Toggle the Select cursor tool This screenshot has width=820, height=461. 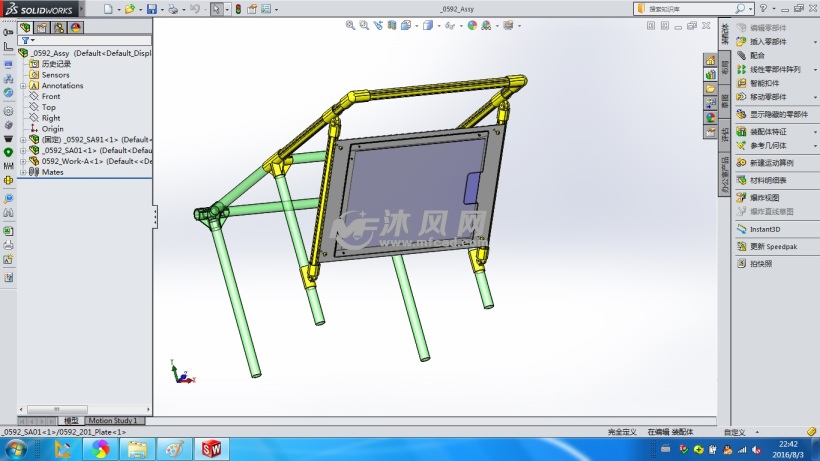click(217, 9)
